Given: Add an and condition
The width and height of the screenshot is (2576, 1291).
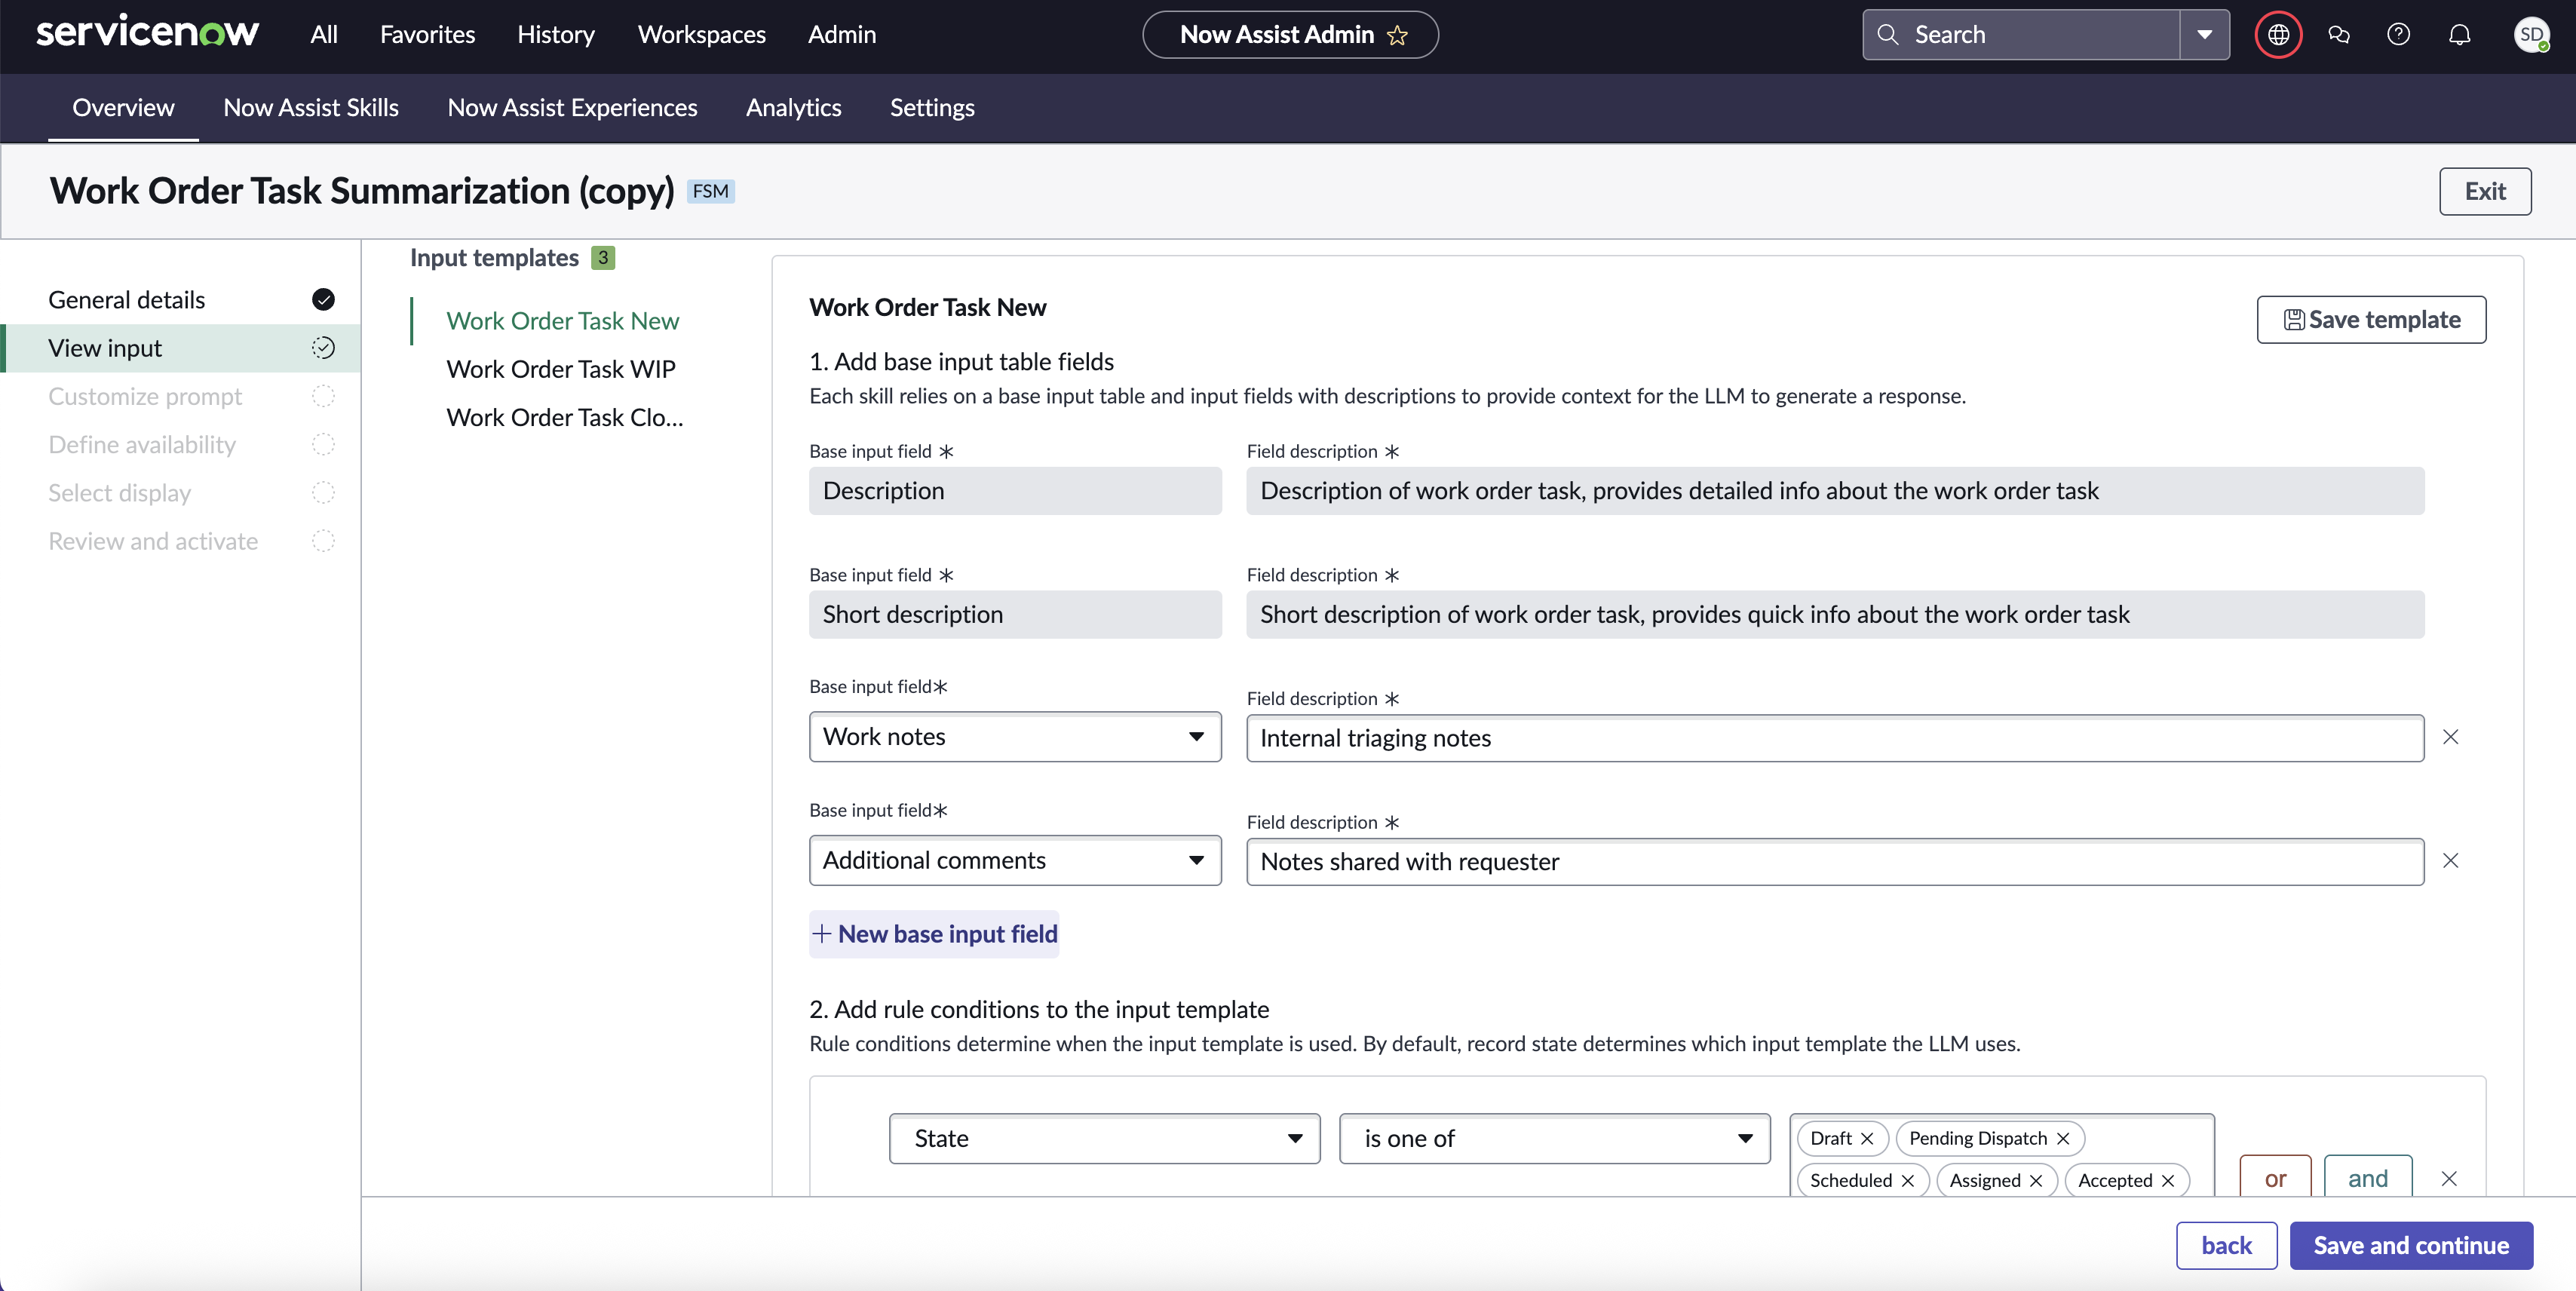Looking at the screenshot, I should 2367,1177.
